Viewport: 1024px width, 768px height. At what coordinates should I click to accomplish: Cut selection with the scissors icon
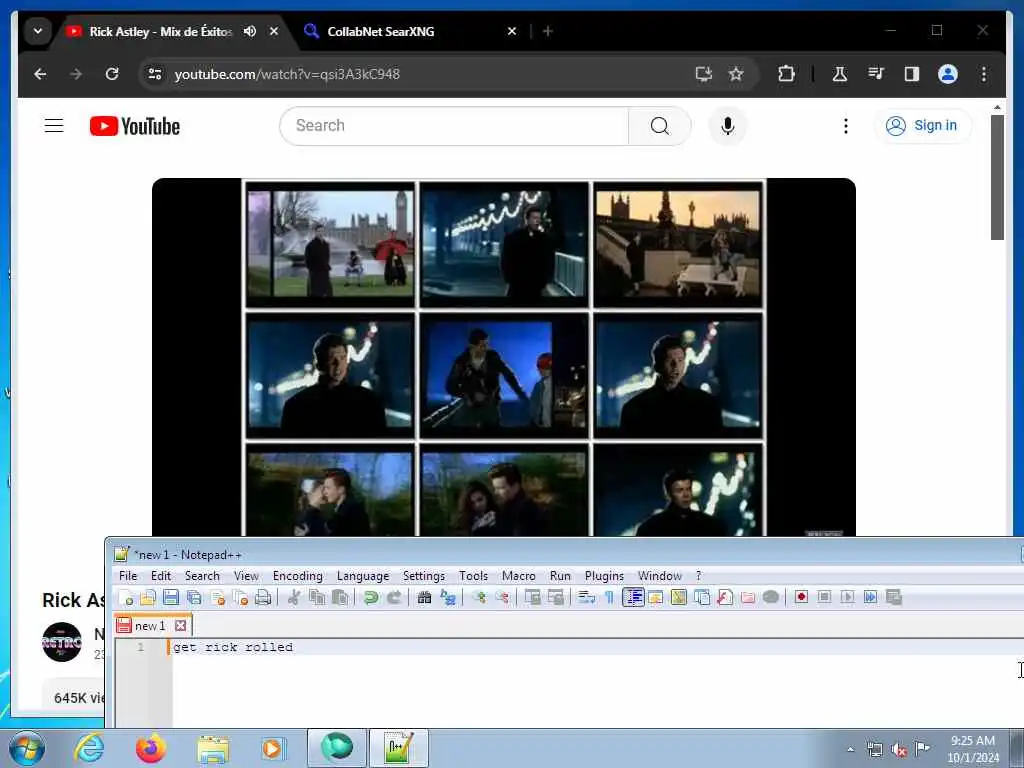pyautogui.click(x=294, y=597)
